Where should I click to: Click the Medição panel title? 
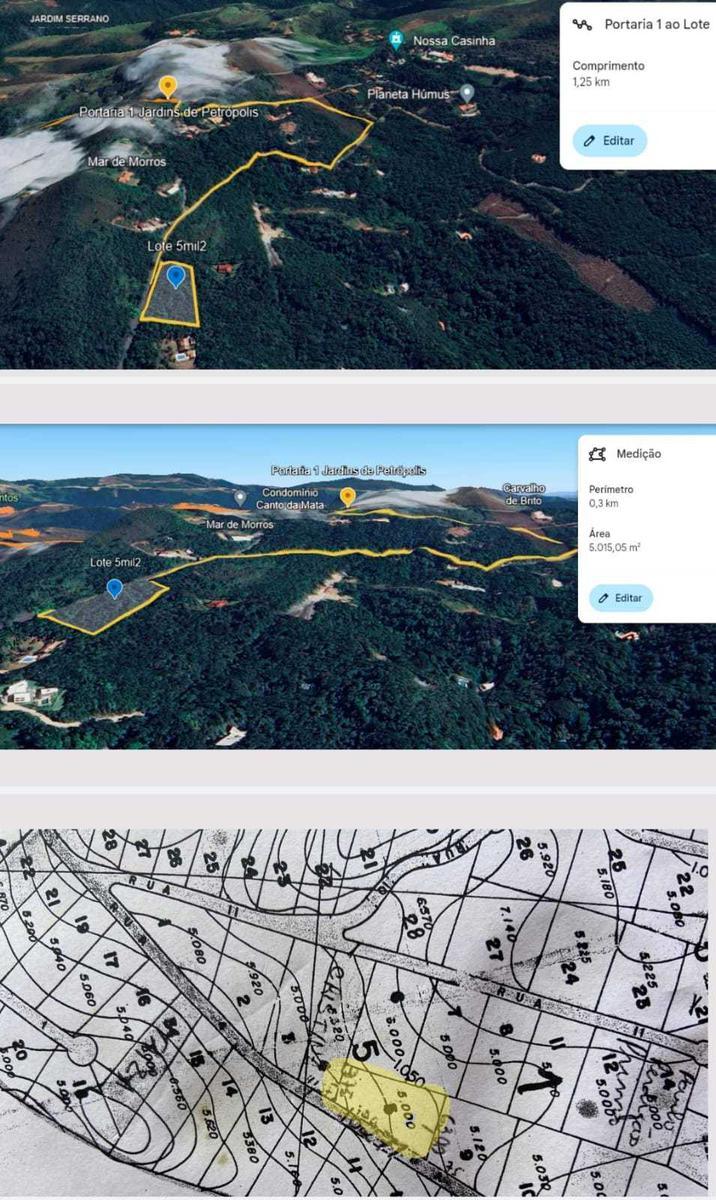pyautogui.click(x=639, y=454)
